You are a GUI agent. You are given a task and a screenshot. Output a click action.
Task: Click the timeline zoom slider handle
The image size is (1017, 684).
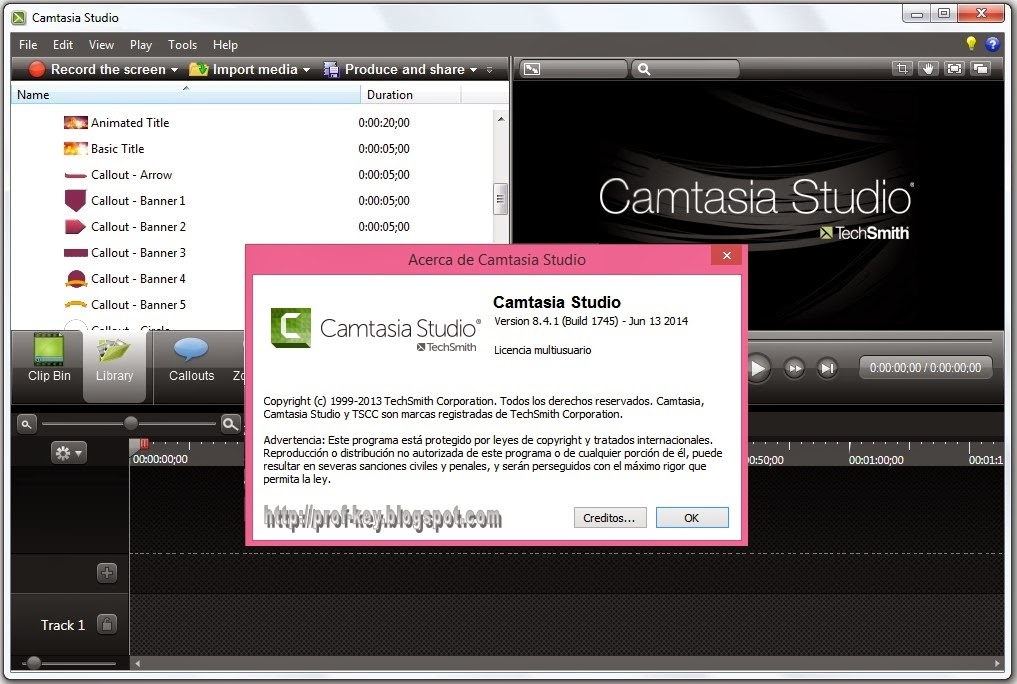point(130,423)
